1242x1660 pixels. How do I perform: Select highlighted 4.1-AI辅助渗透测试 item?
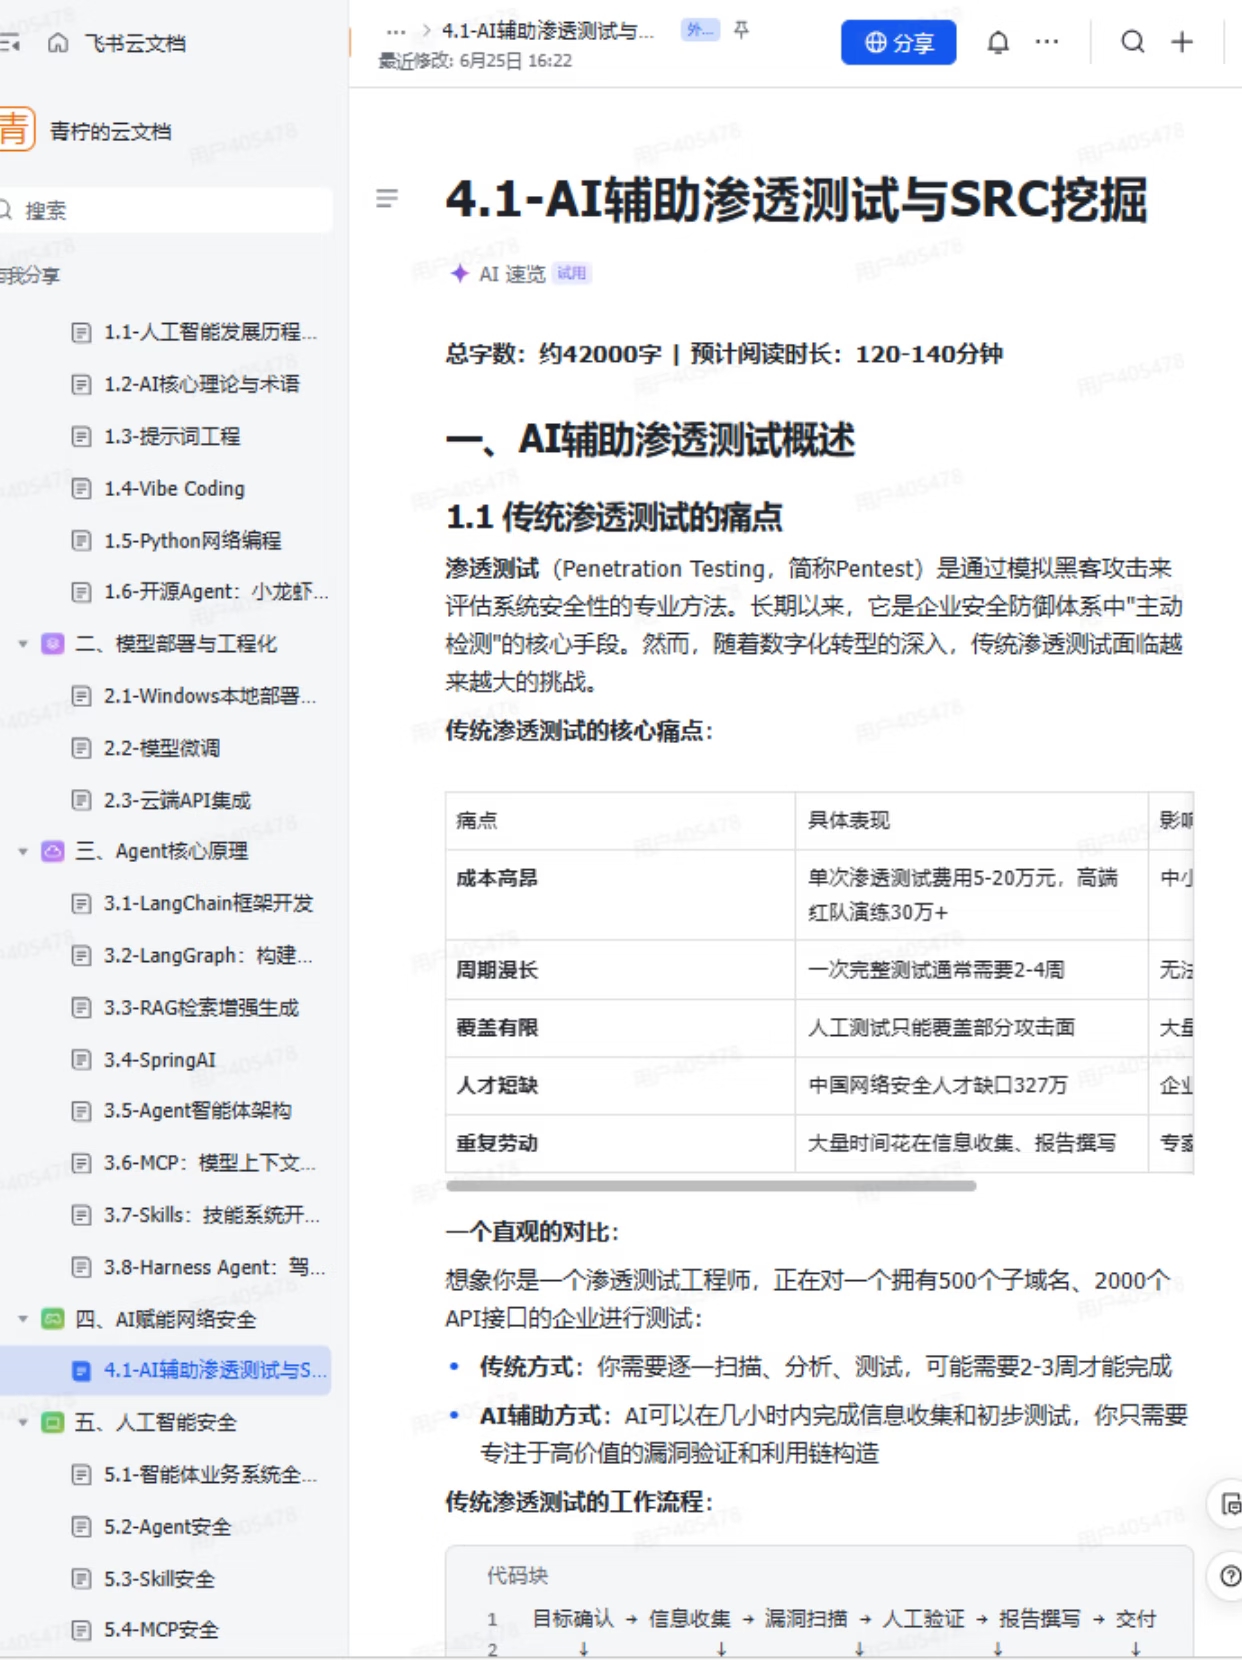click(166, 1370)
